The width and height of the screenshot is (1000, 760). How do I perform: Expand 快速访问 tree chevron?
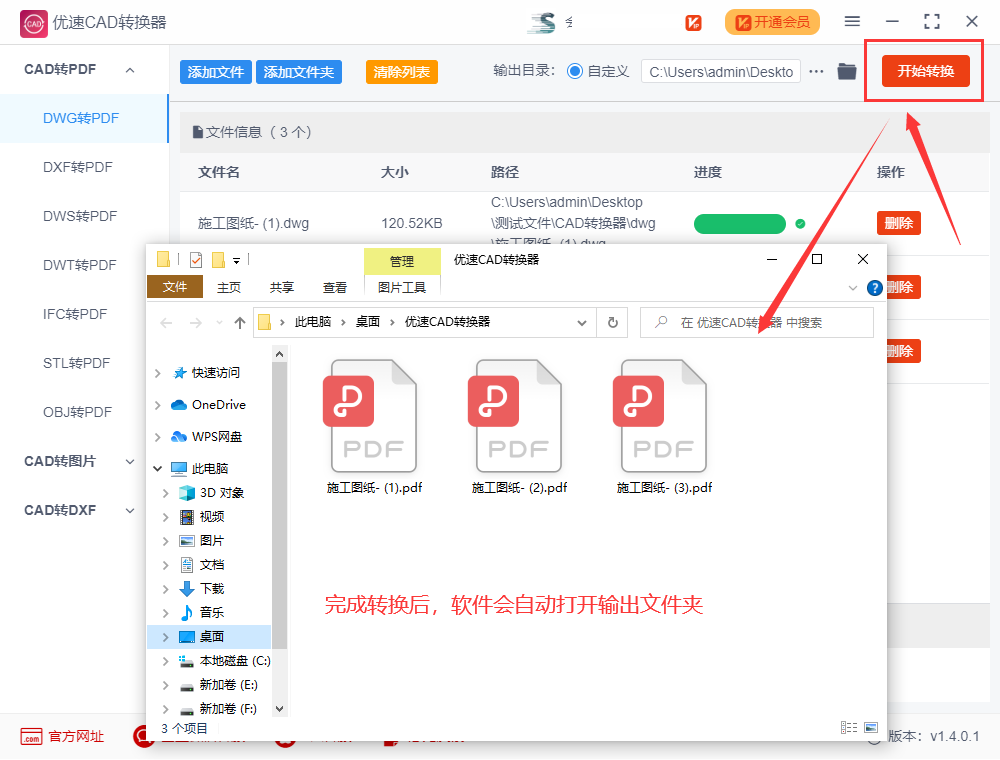[158, 373]
